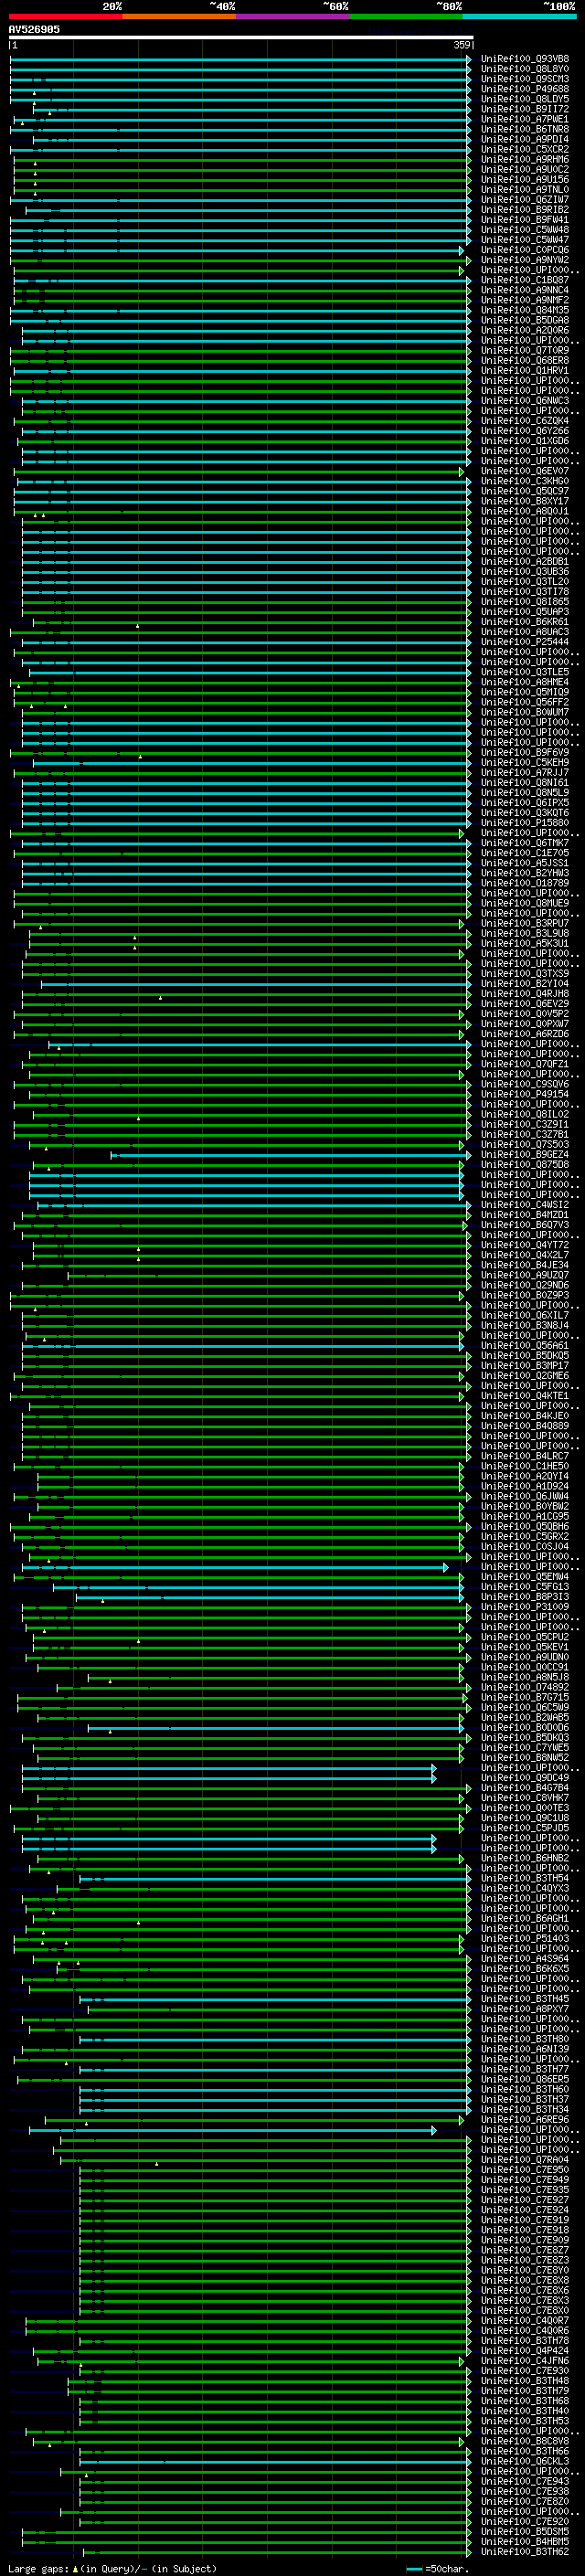The width and height of the screenshot is (585, 2576).
Task: Click hit label UniRef100_C7E8Z7
Action: tap(525, 2250)
